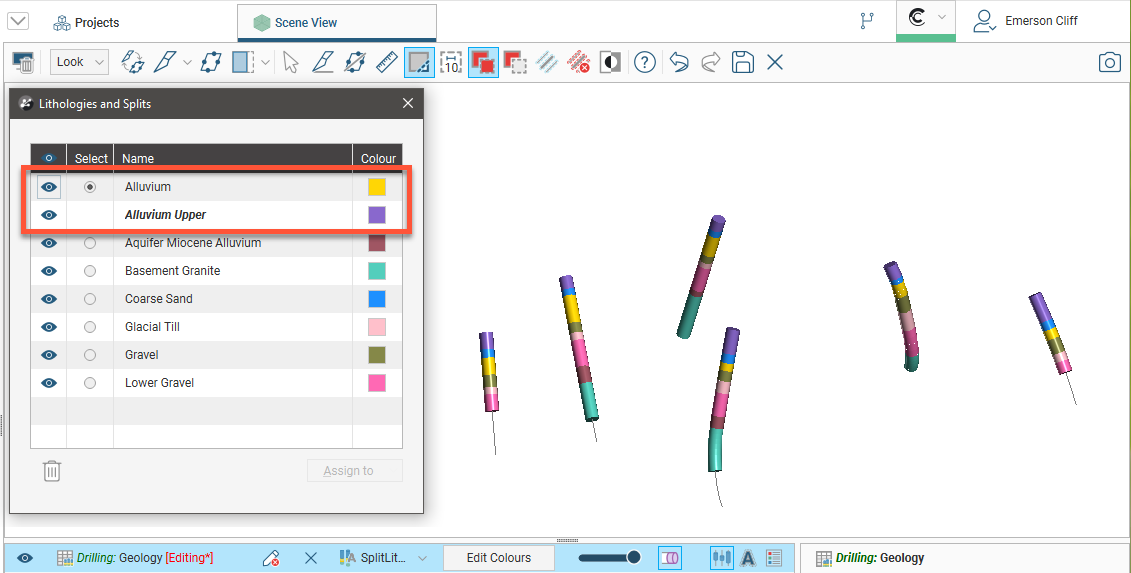
Task: Hide the Basement Granite lithology
Action: click(x=48, y=271)
